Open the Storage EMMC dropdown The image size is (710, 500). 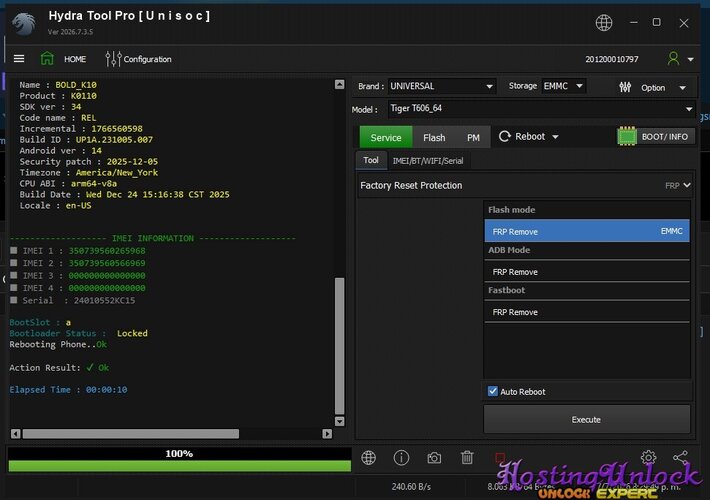(564, 86)
